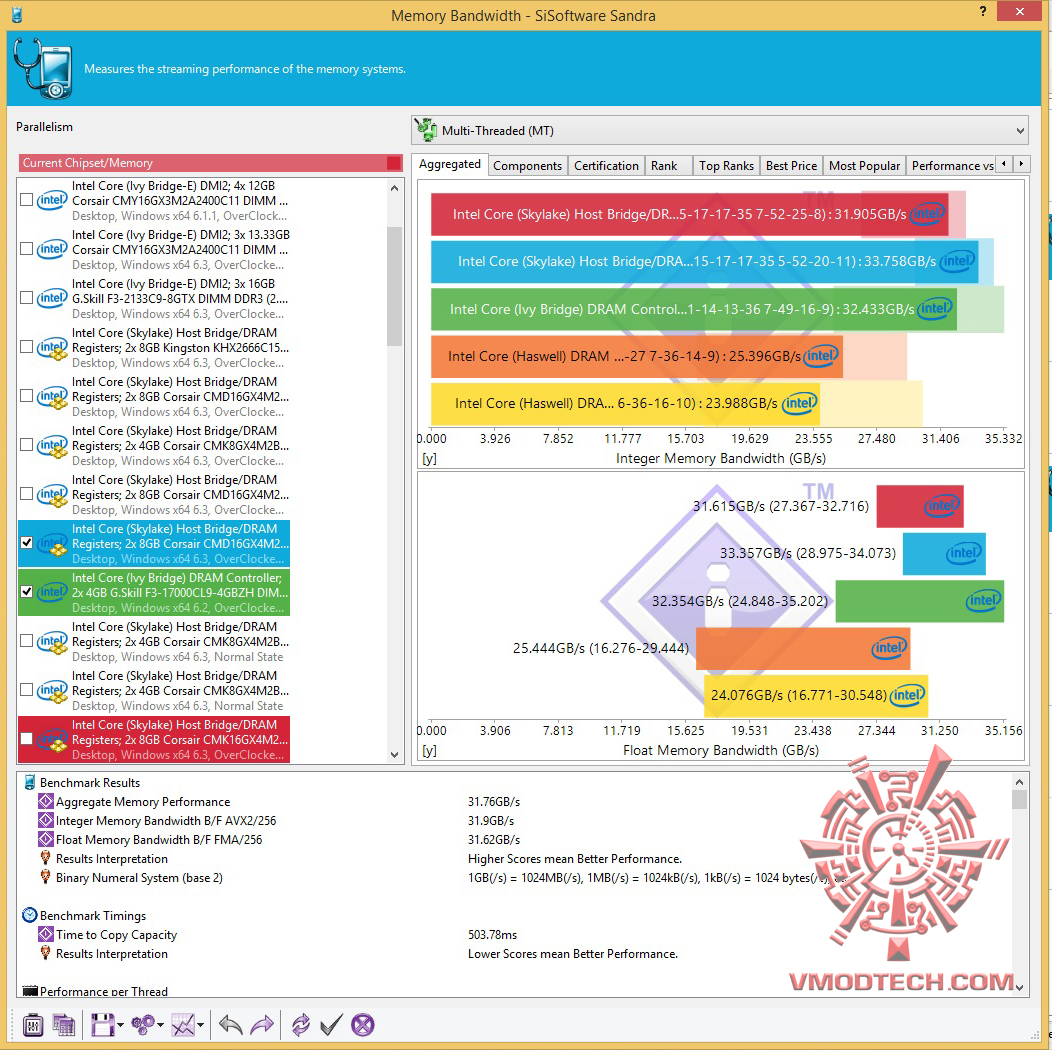Image resolution: width=1052 pixels, height=1050 pixels.
Task: Click the Multi-Threaded people icon in combo box
Action: (x=426, y=130)
